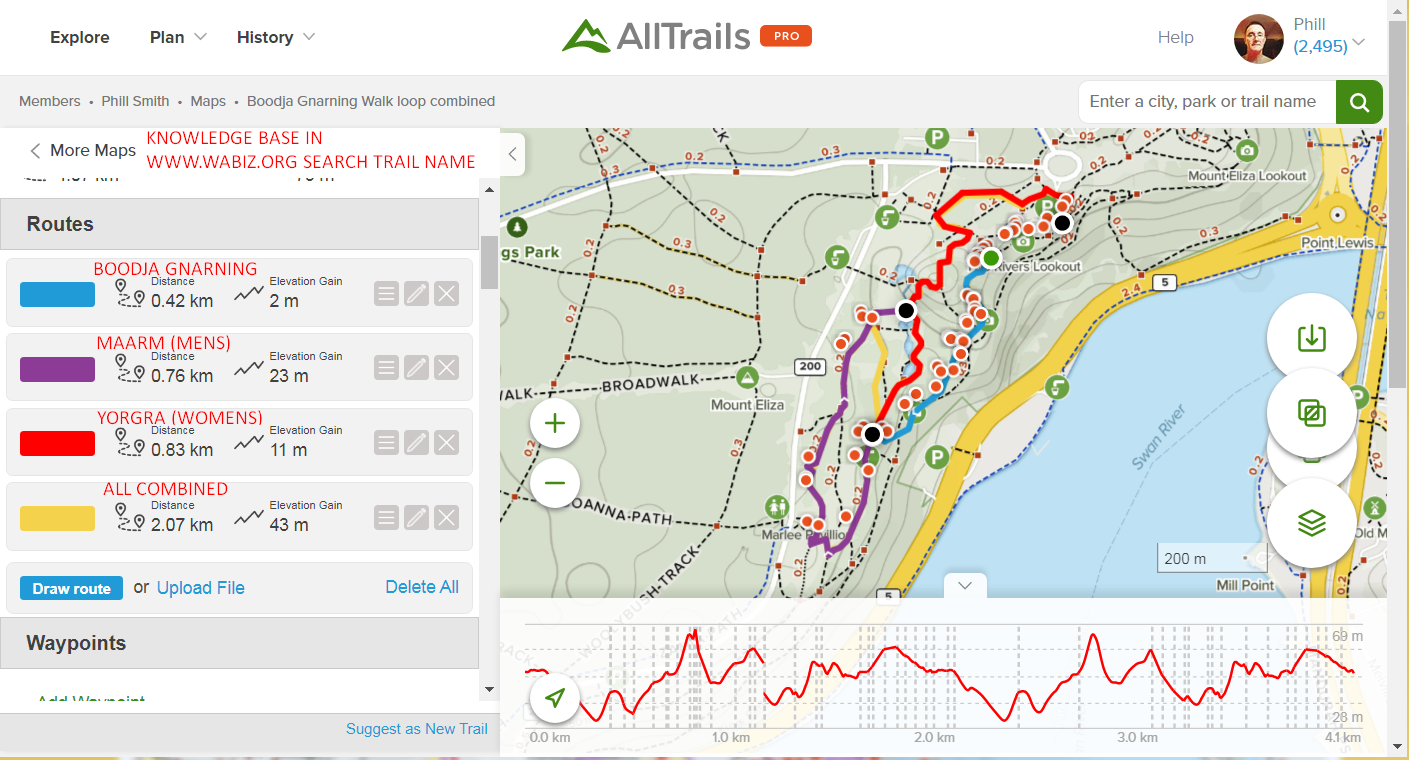Click the city, park or trail search field
The image size is (1409, 760).
coord(1207,102)
